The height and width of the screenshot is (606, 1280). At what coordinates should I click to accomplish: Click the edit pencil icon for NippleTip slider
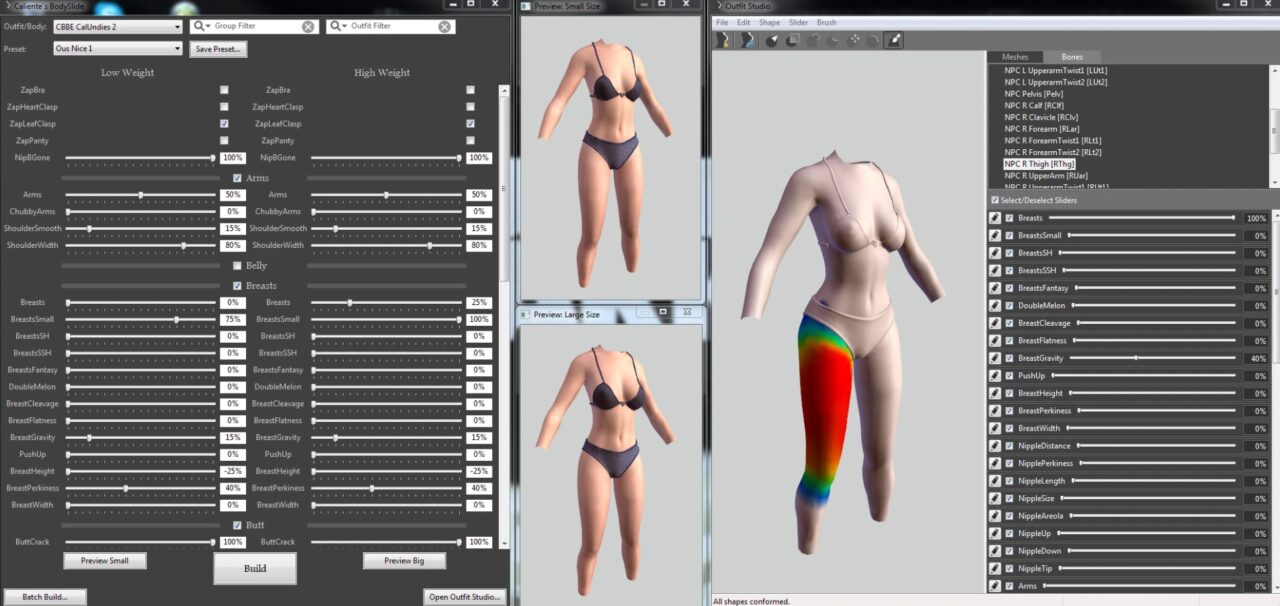(x=995, y=568)
